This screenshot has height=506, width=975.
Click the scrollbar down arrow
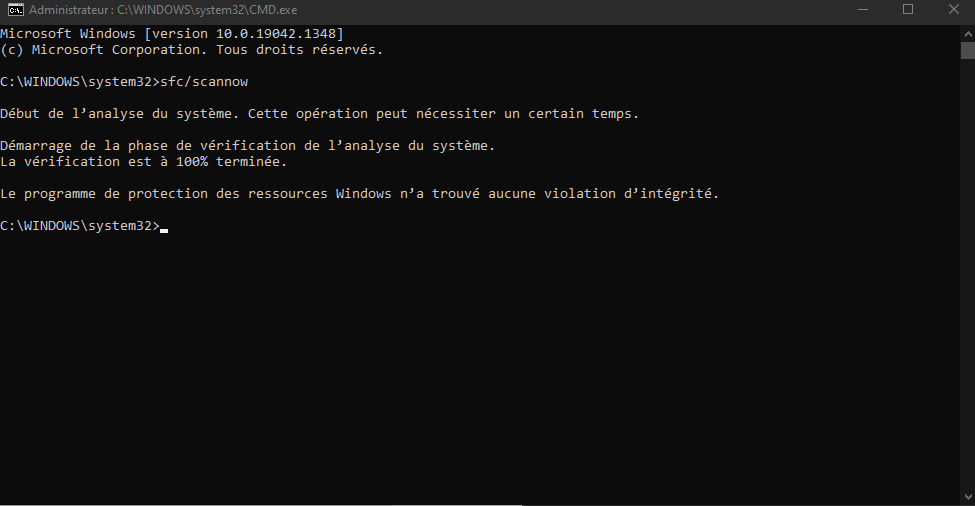[968, 497]
